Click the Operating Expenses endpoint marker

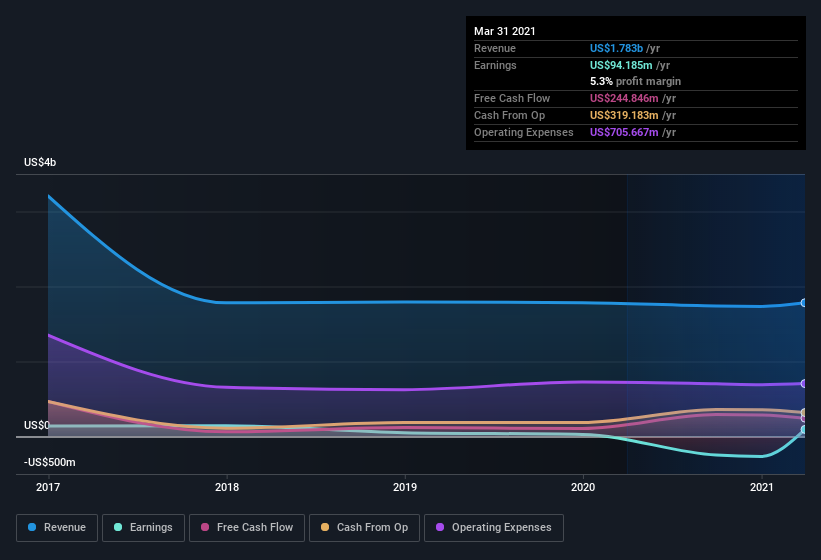point(803,384)
